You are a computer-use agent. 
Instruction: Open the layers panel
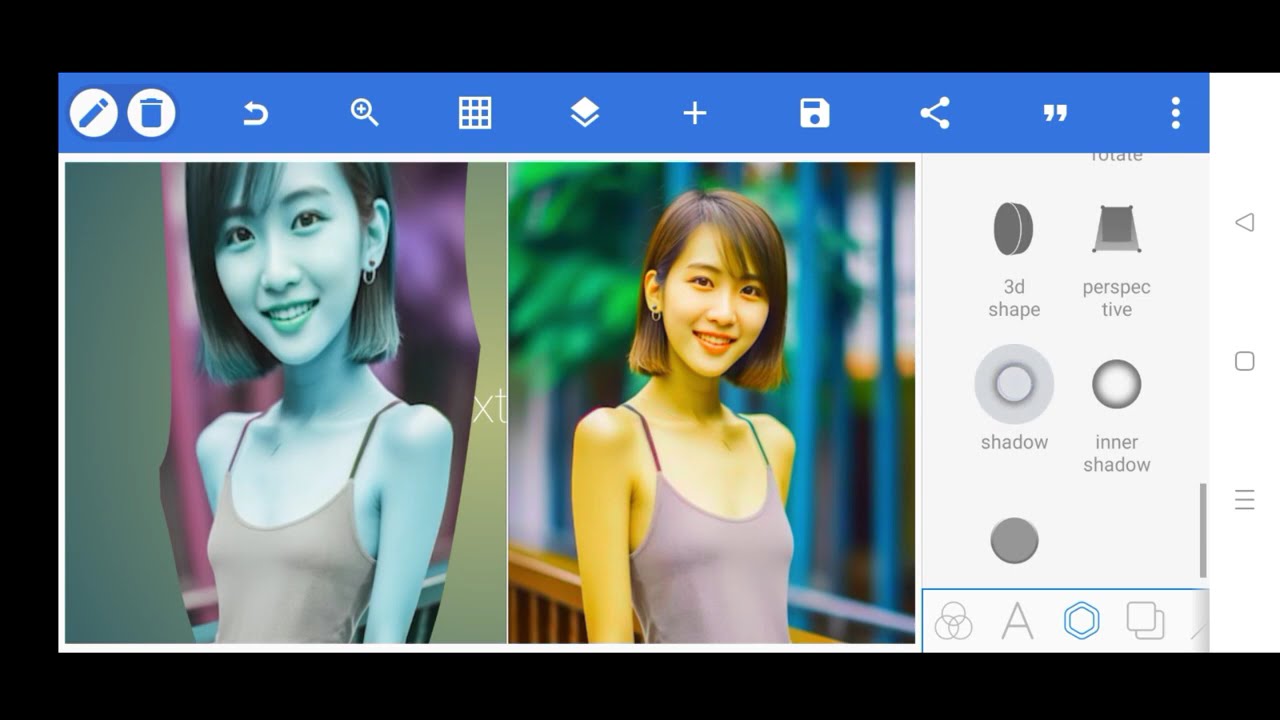[x=585, y=113]
